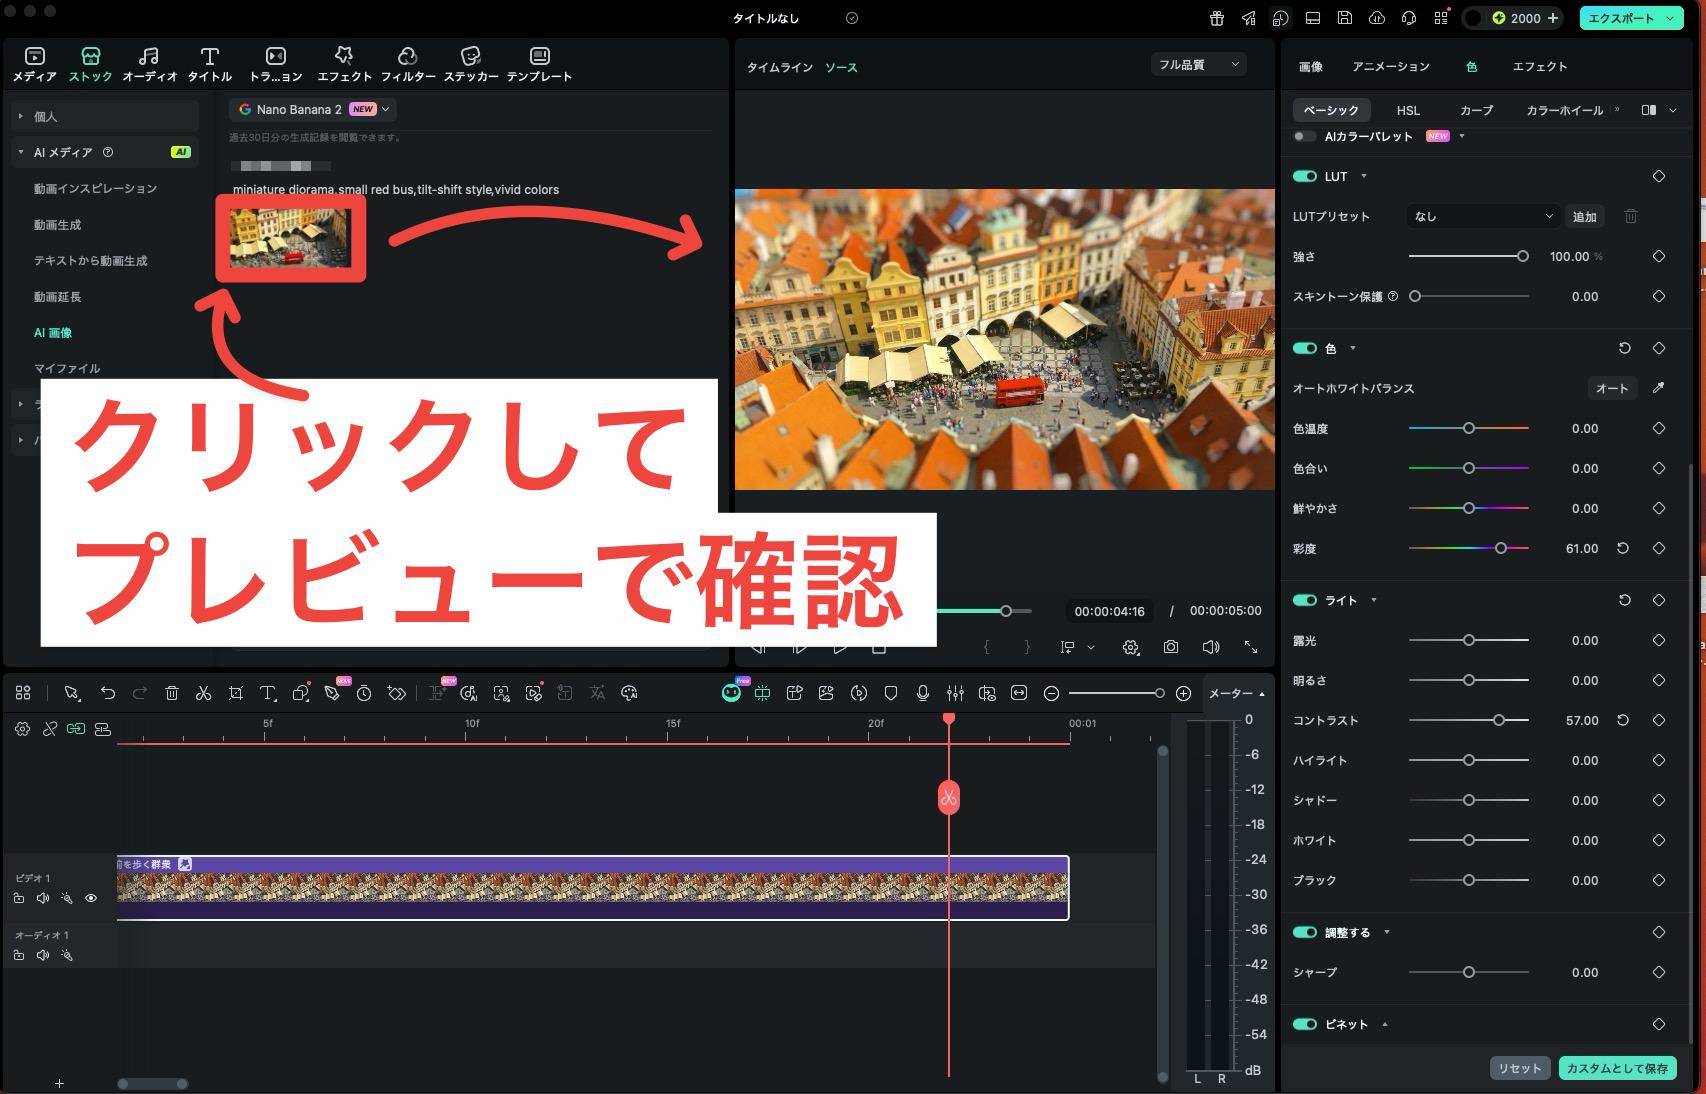
Task: Switch to the カーブ curves sub-tab
Action: [1476, 110]
